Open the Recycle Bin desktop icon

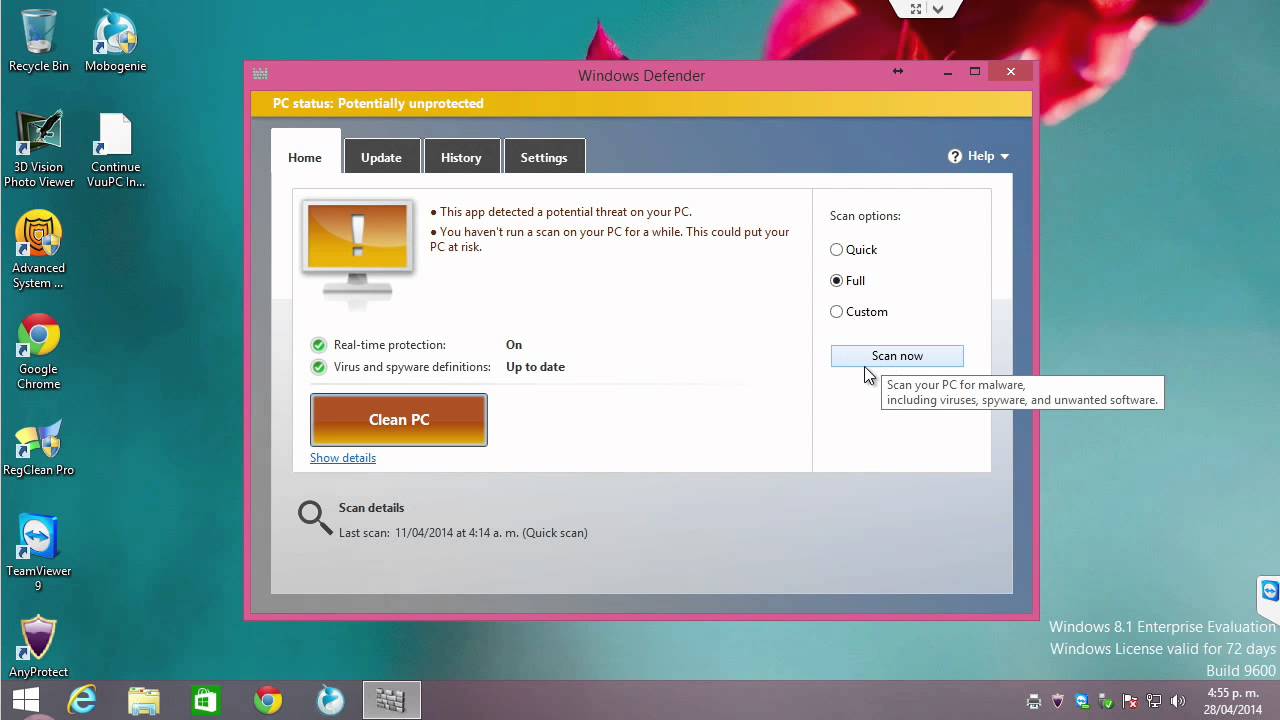click(39, 41)
